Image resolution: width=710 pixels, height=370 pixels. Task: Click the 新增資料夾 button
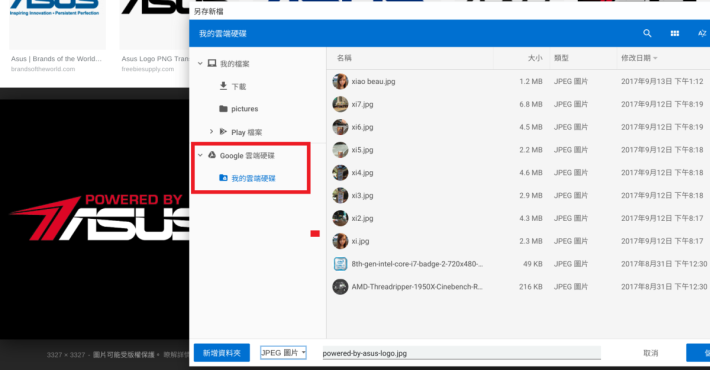(221, 353)
